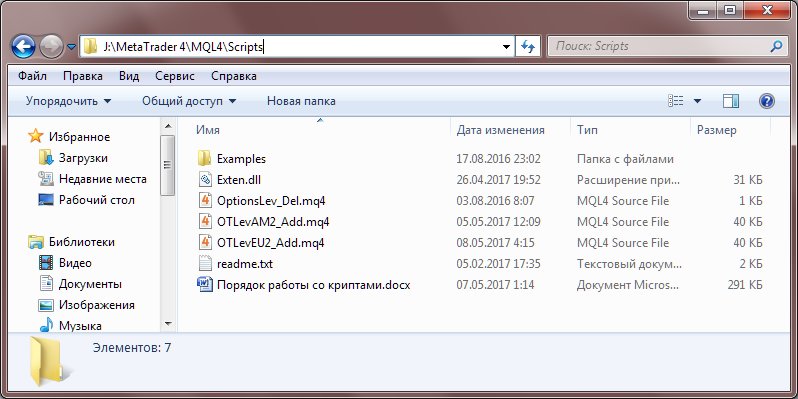The height and width of the screenshot is (399, 798).
Task: Select the Word document icon of Порядок работы
Action: (205, 284)
